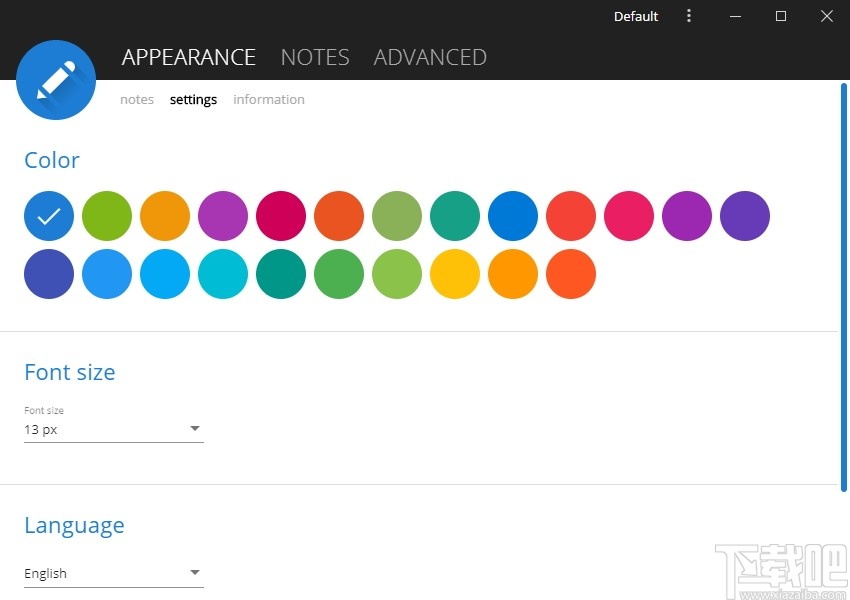
Task: Select the indigo color swatch
Action: (x=49, y=274)
